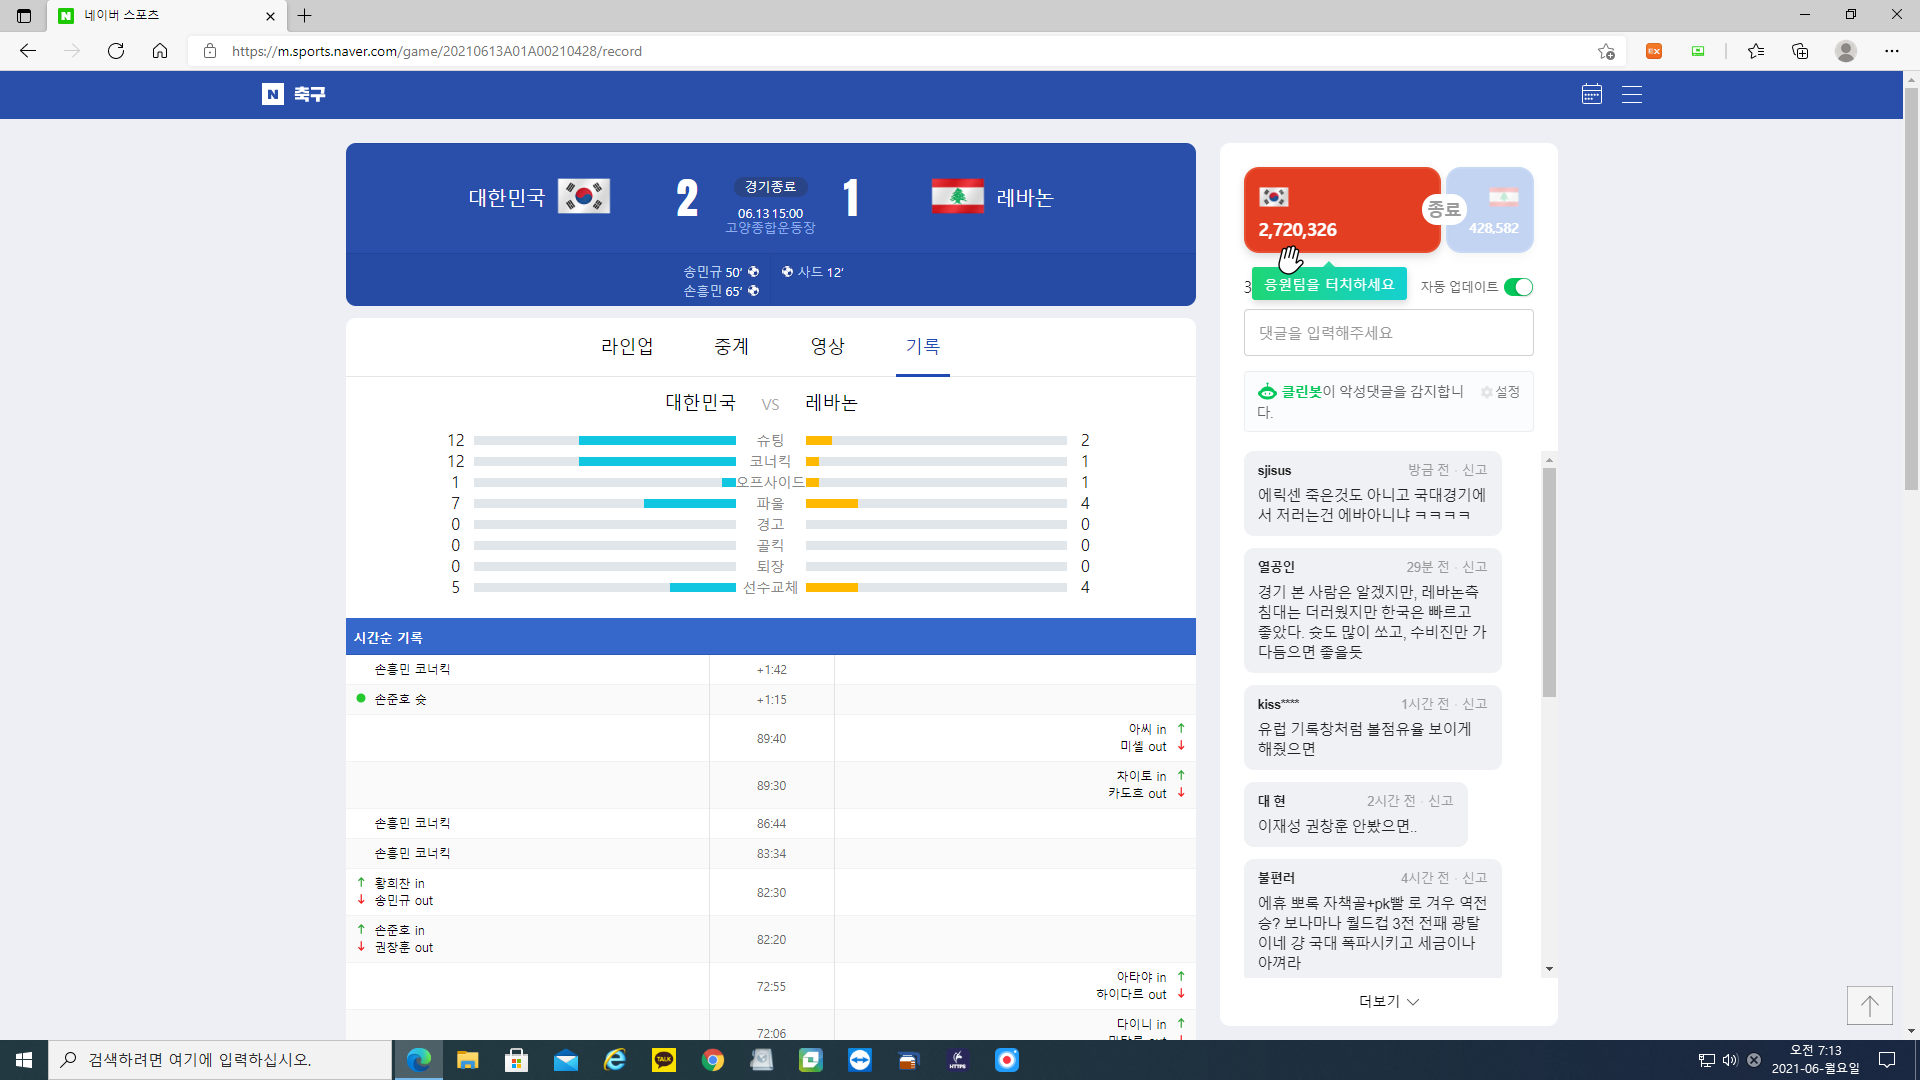Open a new browser tab
This screenshot has height=1080, width=1920.
point(305,16)
